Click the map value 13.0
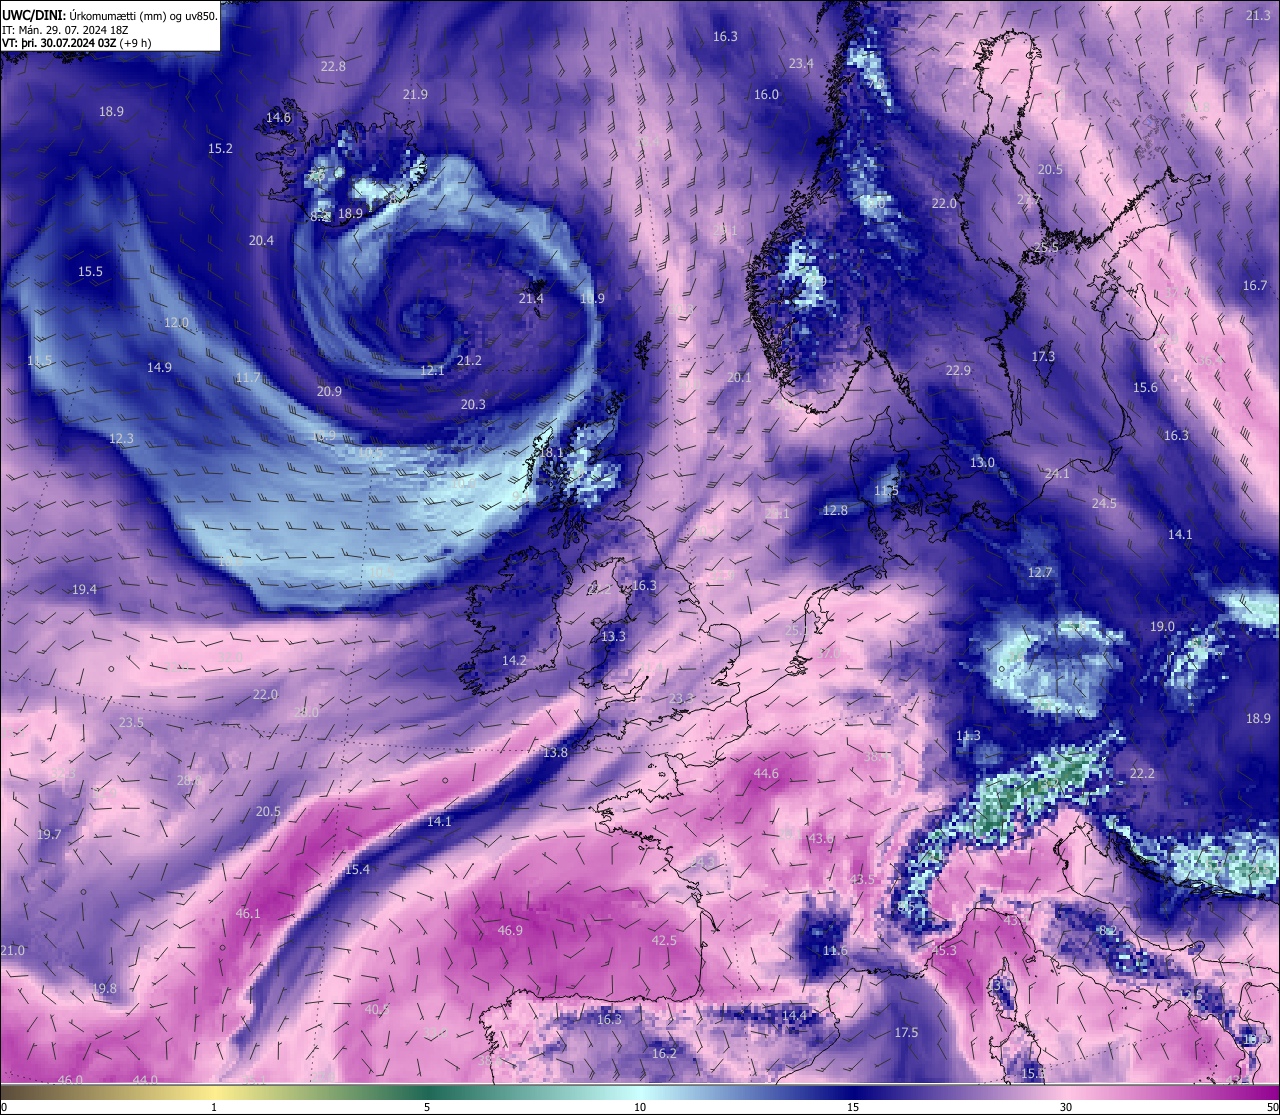Image resolution: width=1280 pixels, height=1115 pixels. click(982, 463)
